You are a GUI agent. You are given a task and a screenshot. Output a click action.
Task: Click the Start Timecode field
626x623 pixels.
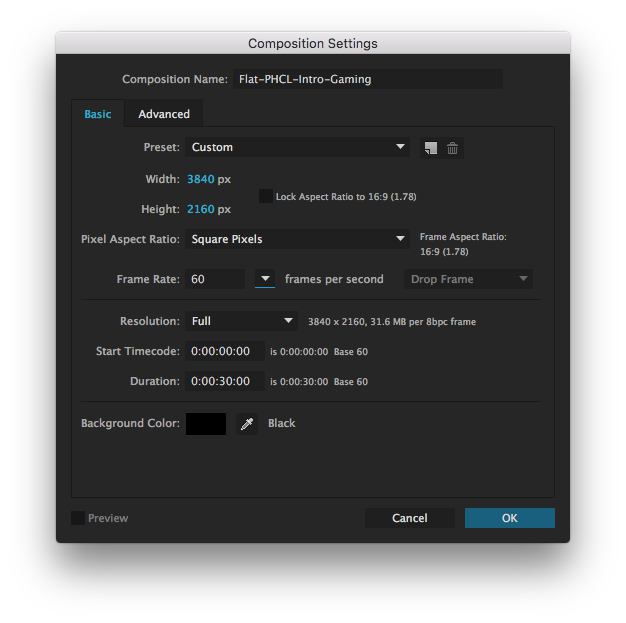pos(225,351)
